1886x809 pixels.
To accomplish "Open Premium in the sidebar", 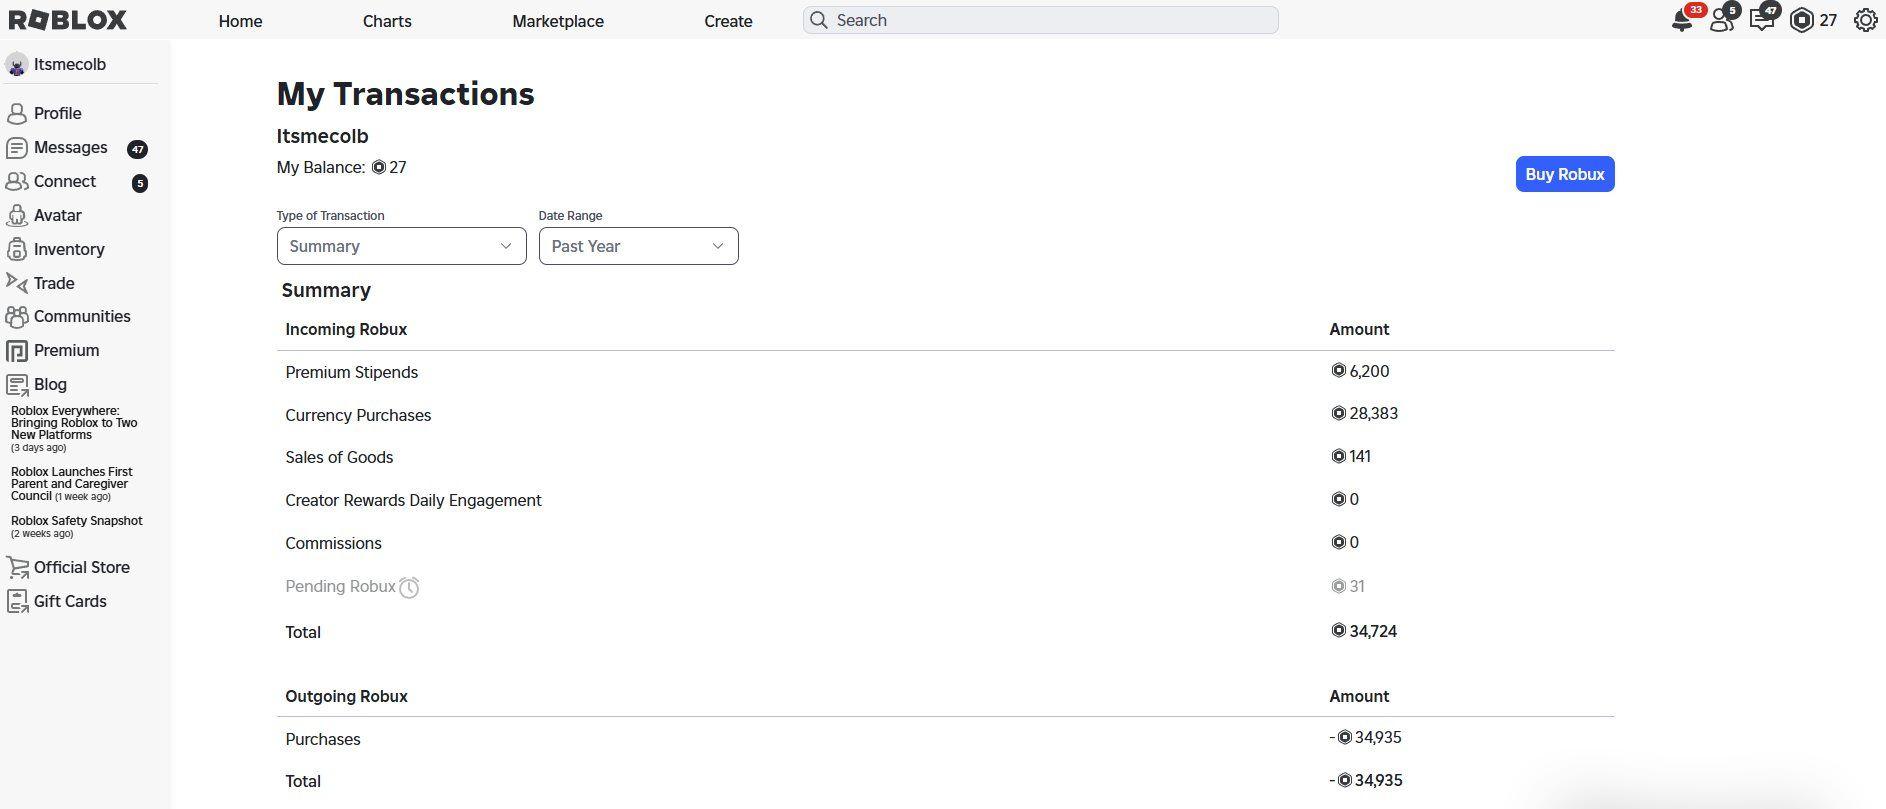I will click(x=66, y=350).
